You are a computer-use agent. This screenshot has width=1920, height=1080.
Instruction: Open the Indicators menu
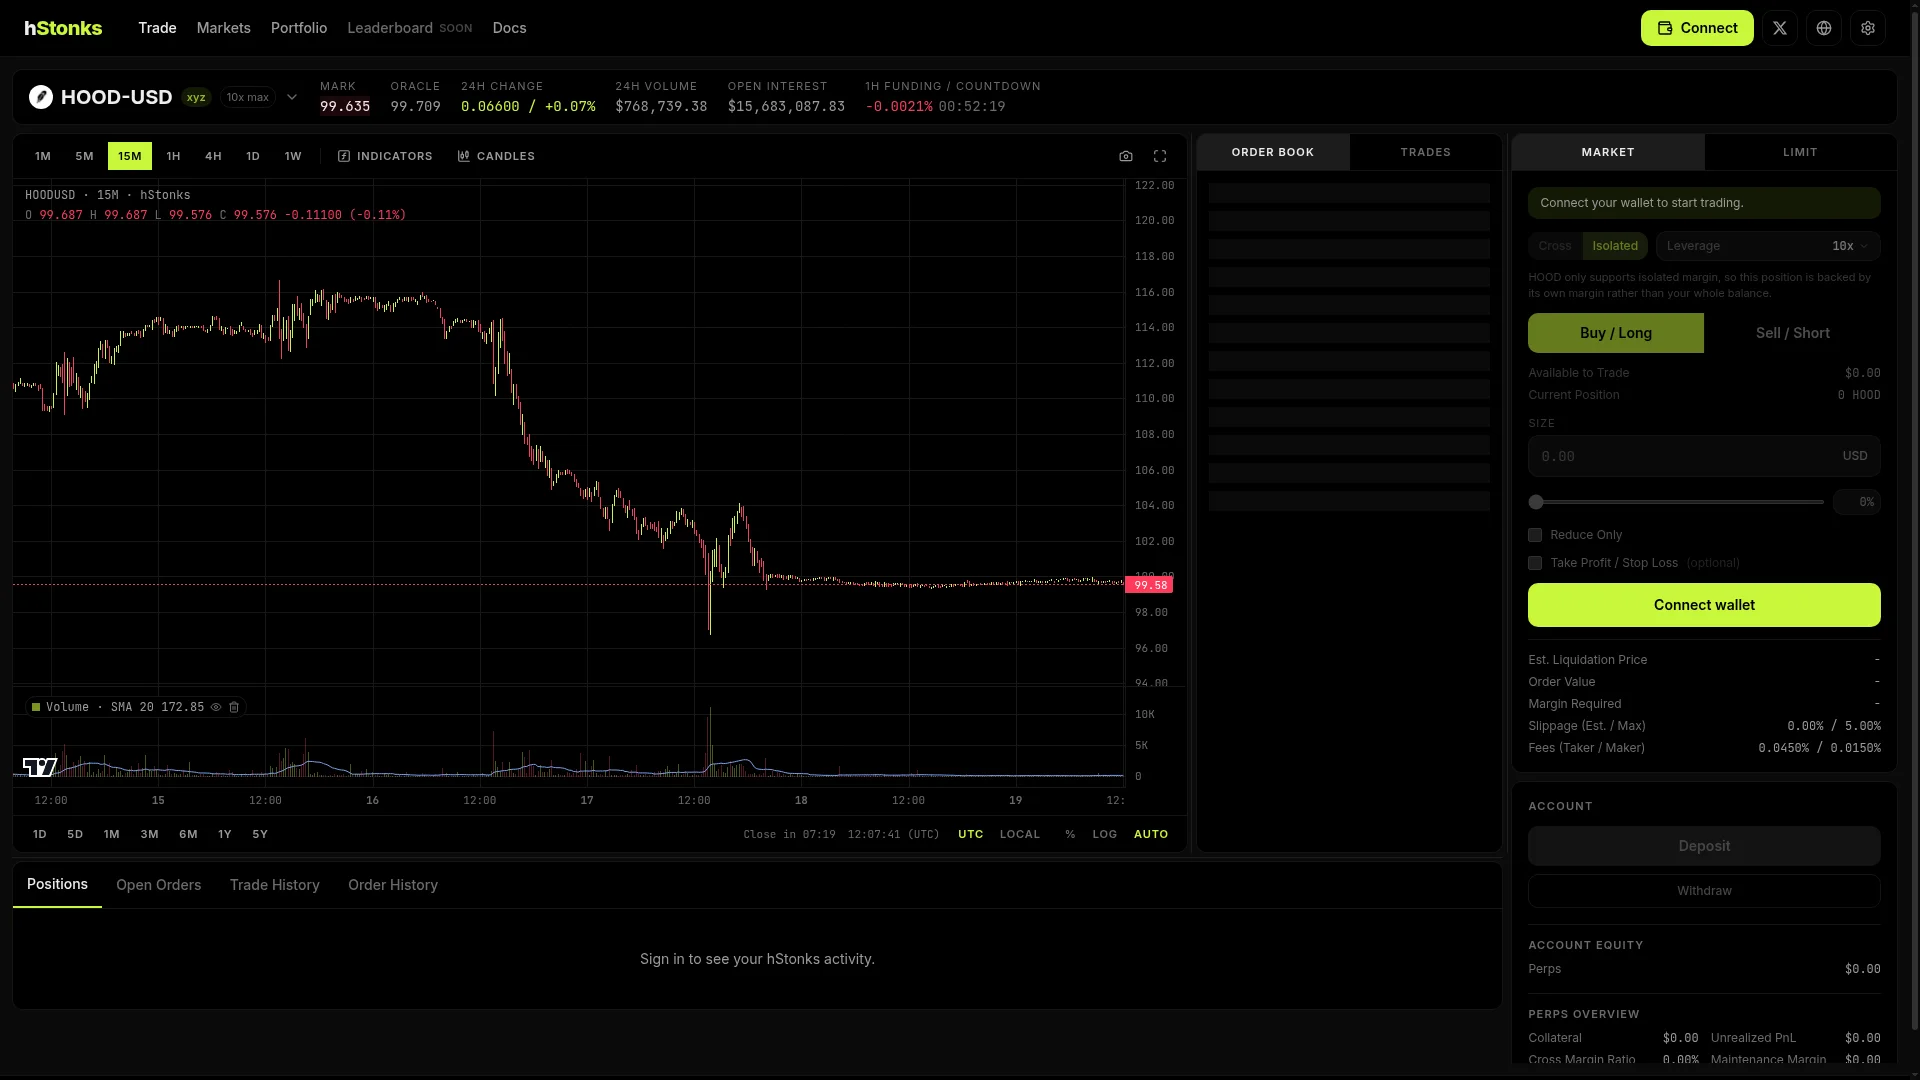pyautogui.click(x=385, y=156)
